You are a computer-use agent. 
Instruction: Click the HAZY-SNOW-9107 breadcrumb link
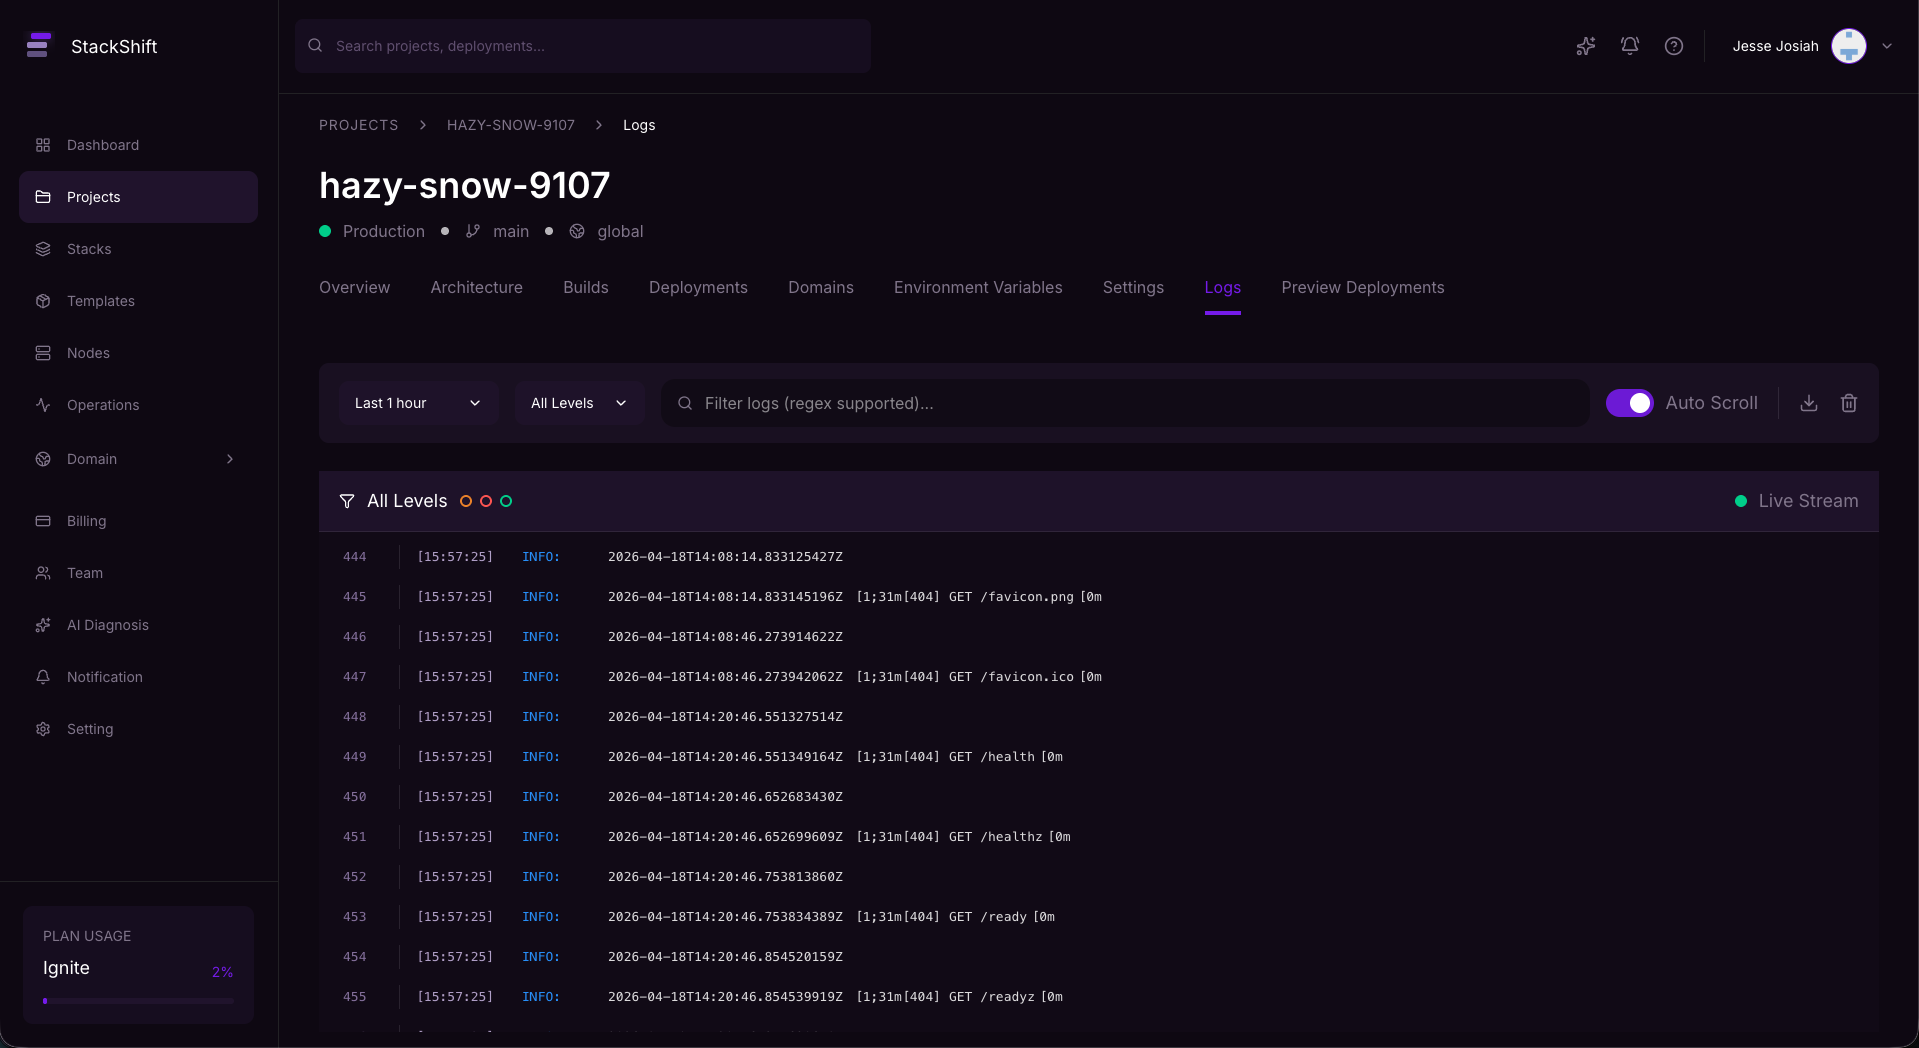(511, 125)
